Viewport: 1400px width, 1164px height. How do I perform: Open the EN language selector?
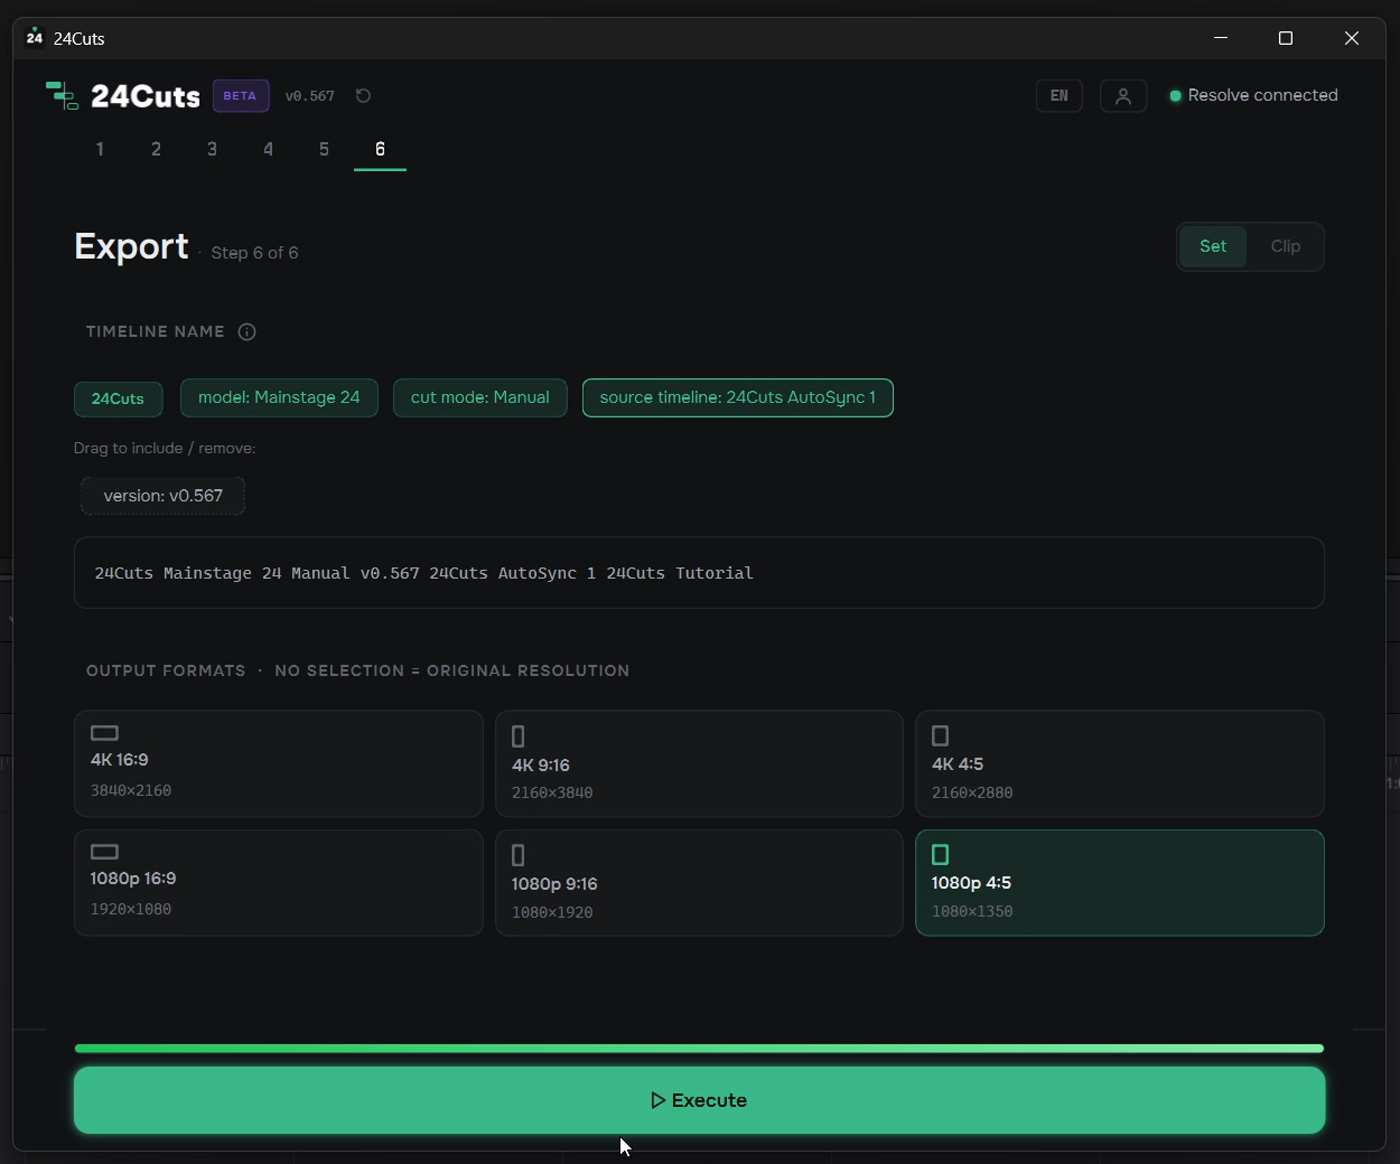pos(1059,96)
